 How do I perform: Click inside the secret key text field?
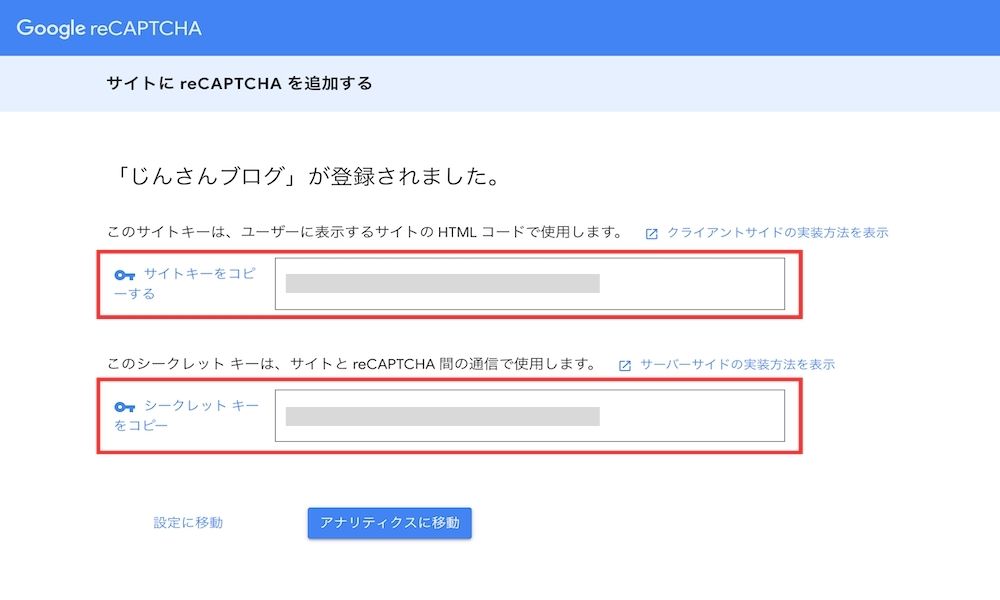530,416
